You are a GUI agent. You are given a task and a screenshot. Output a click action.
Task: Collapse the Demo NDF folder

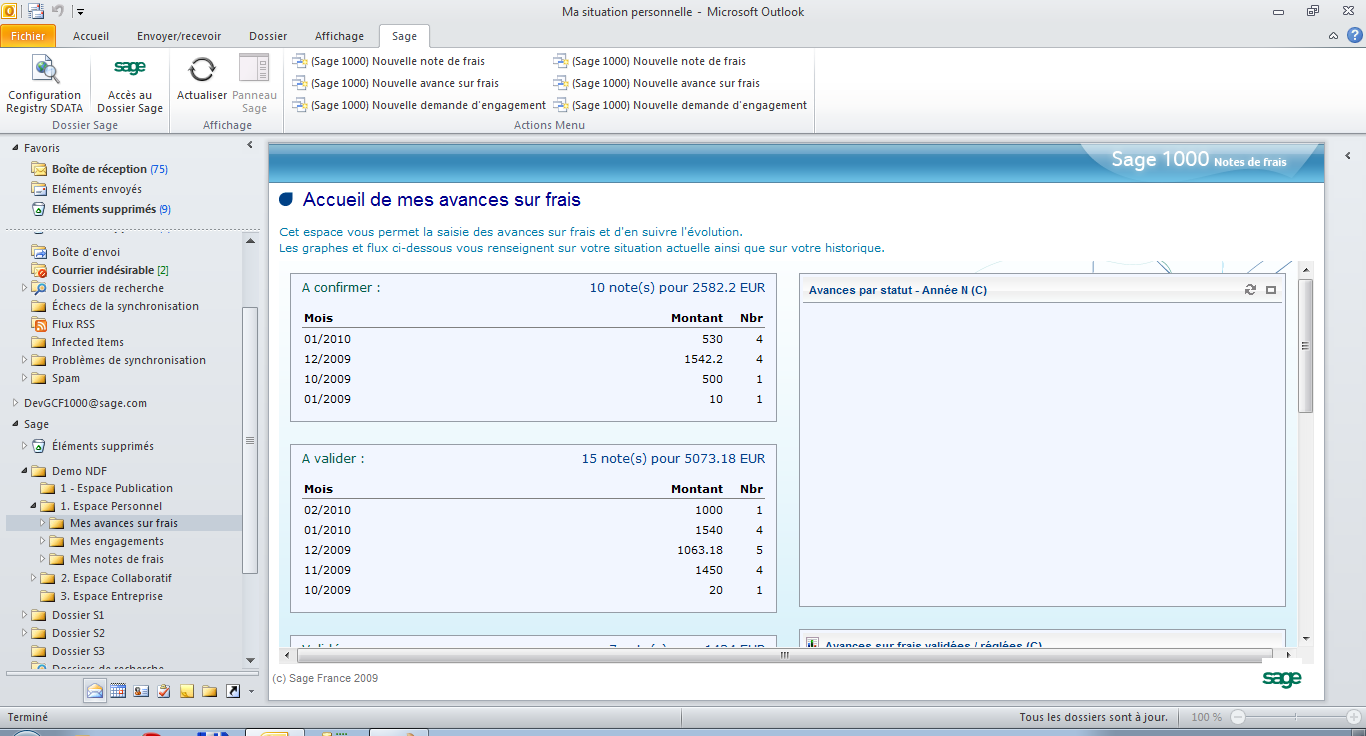(x=24, y=471)
